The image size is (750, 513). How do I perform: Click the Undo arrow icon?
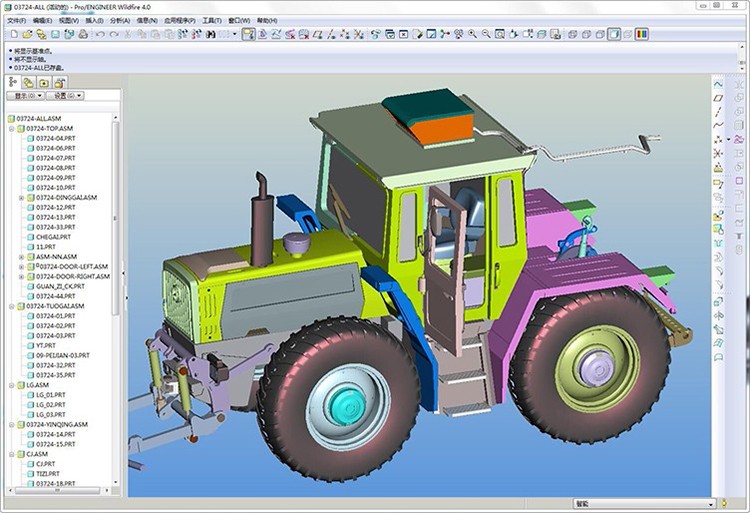(99, 34)
